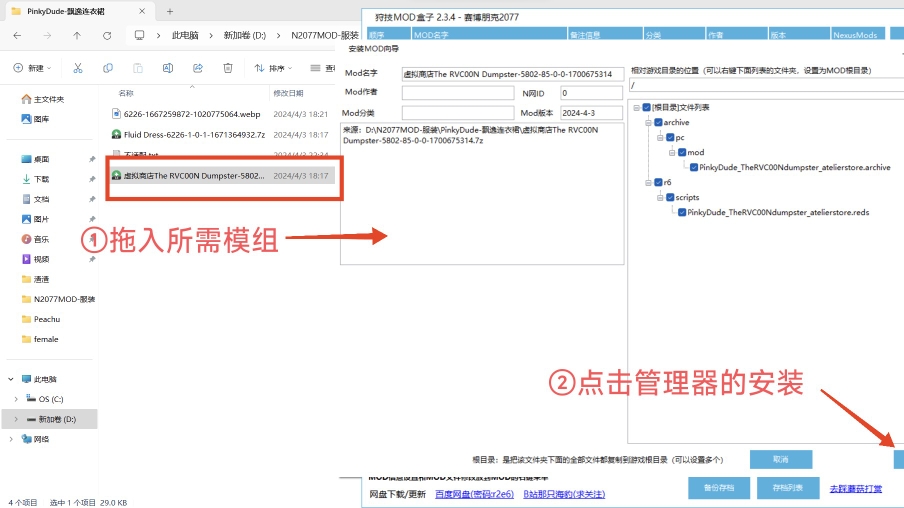Open the 排序 (Sort) dropdown menu
Image resolution: width=904 pixels, height=508 pixels.
tap(273, 68)
